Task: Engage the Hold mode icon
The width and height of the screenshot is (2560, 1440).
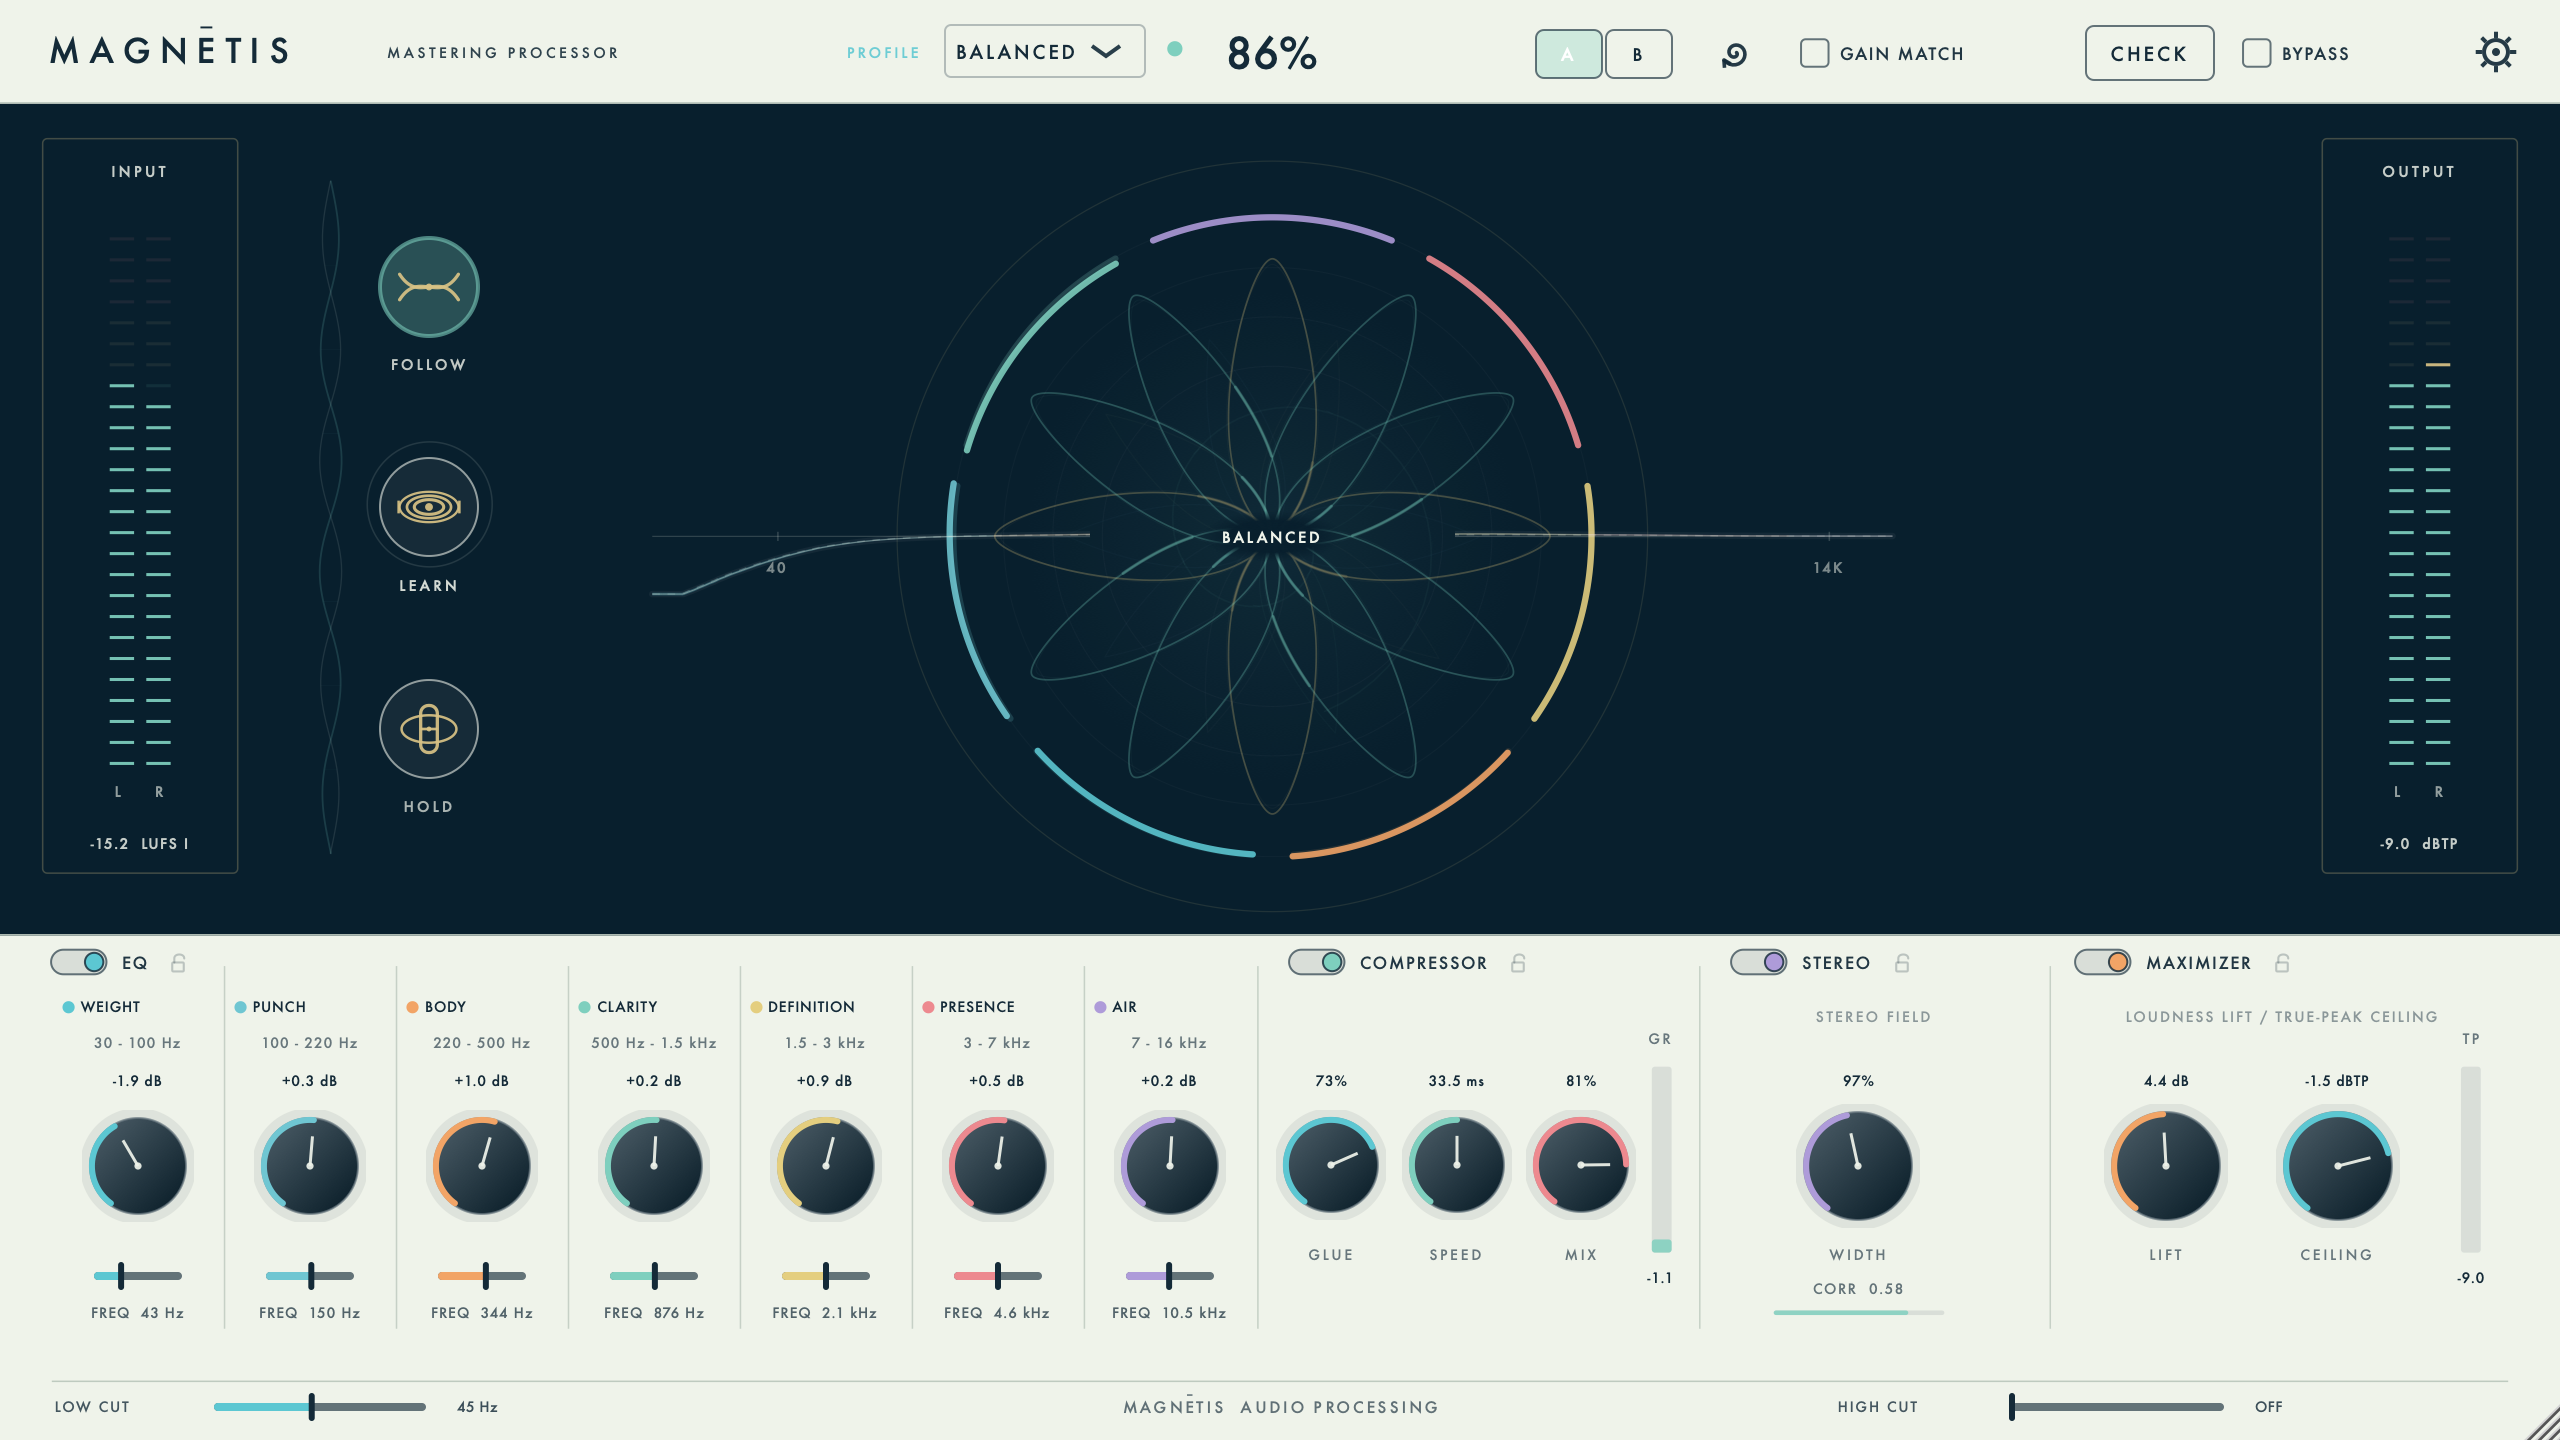Action: tap(429, 729)
